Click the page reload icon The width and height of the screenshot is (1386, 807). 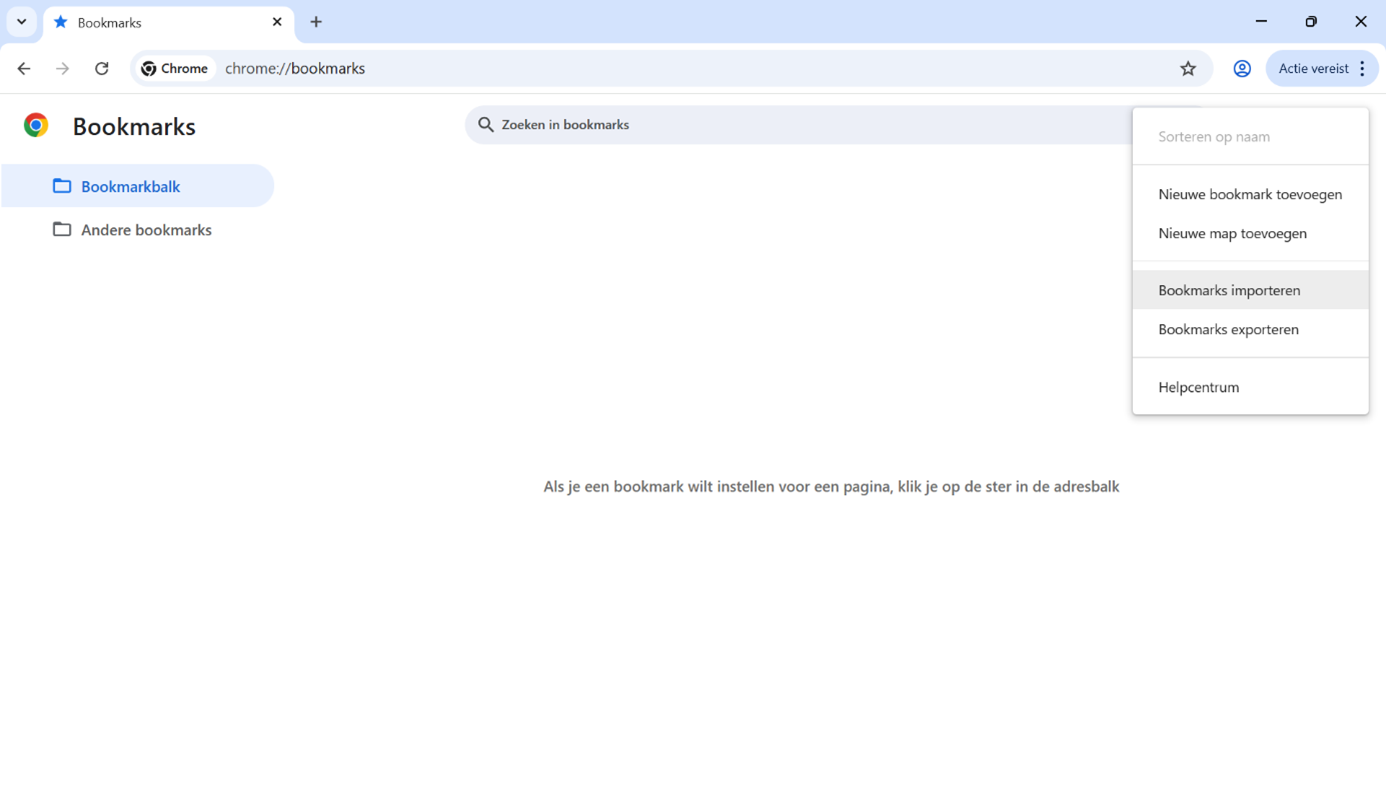(x=101, y=68)
